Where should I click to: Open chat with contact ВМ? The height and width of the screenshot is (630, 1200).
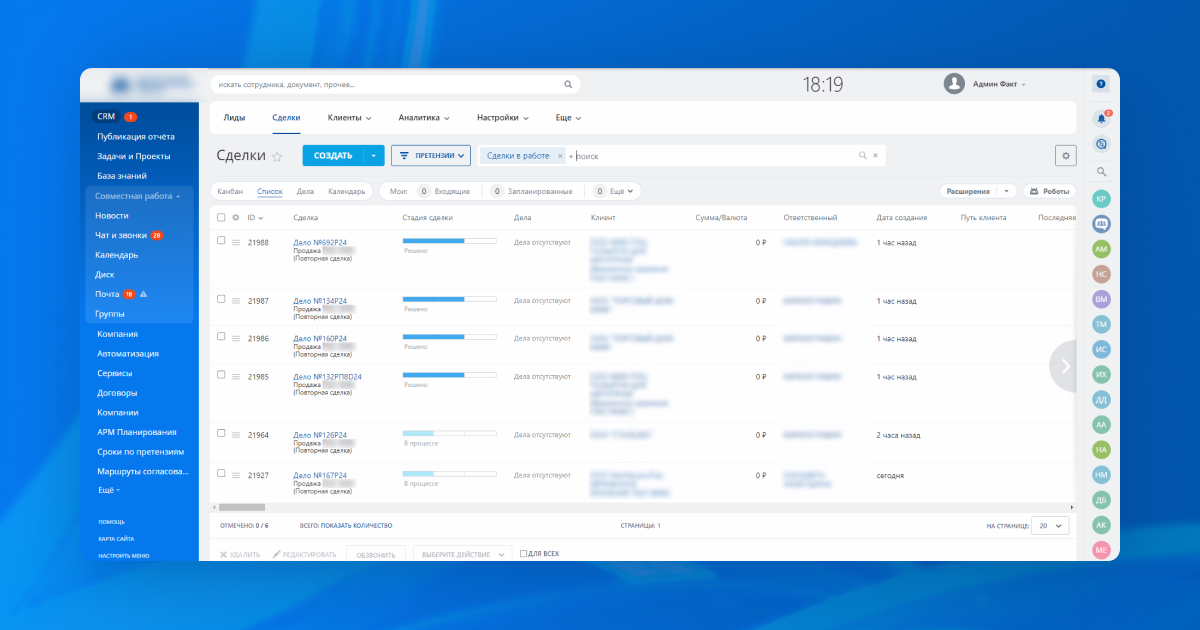pos(1101,299)
